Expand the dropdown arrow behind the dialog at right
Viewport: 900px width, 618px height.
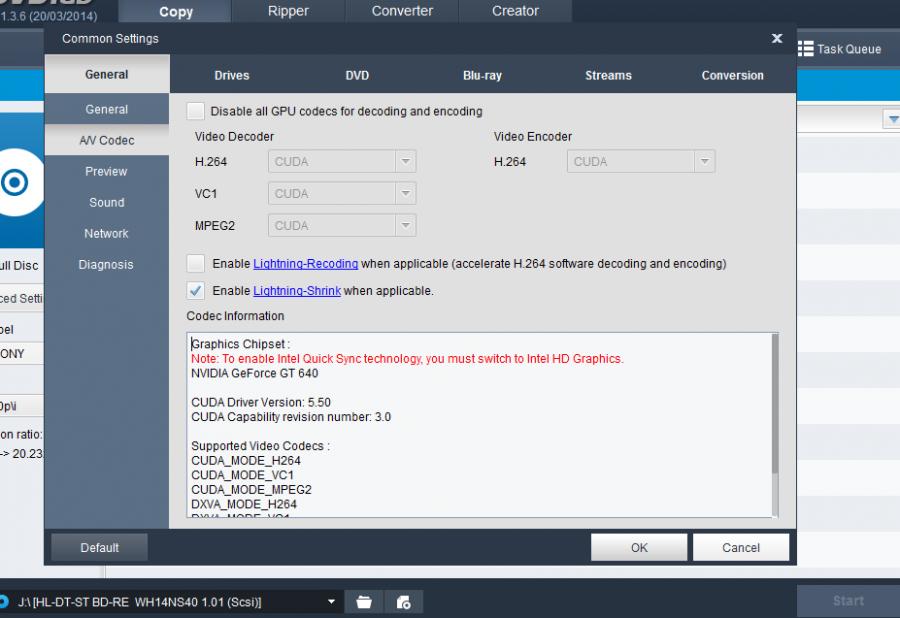coord(892,119)
